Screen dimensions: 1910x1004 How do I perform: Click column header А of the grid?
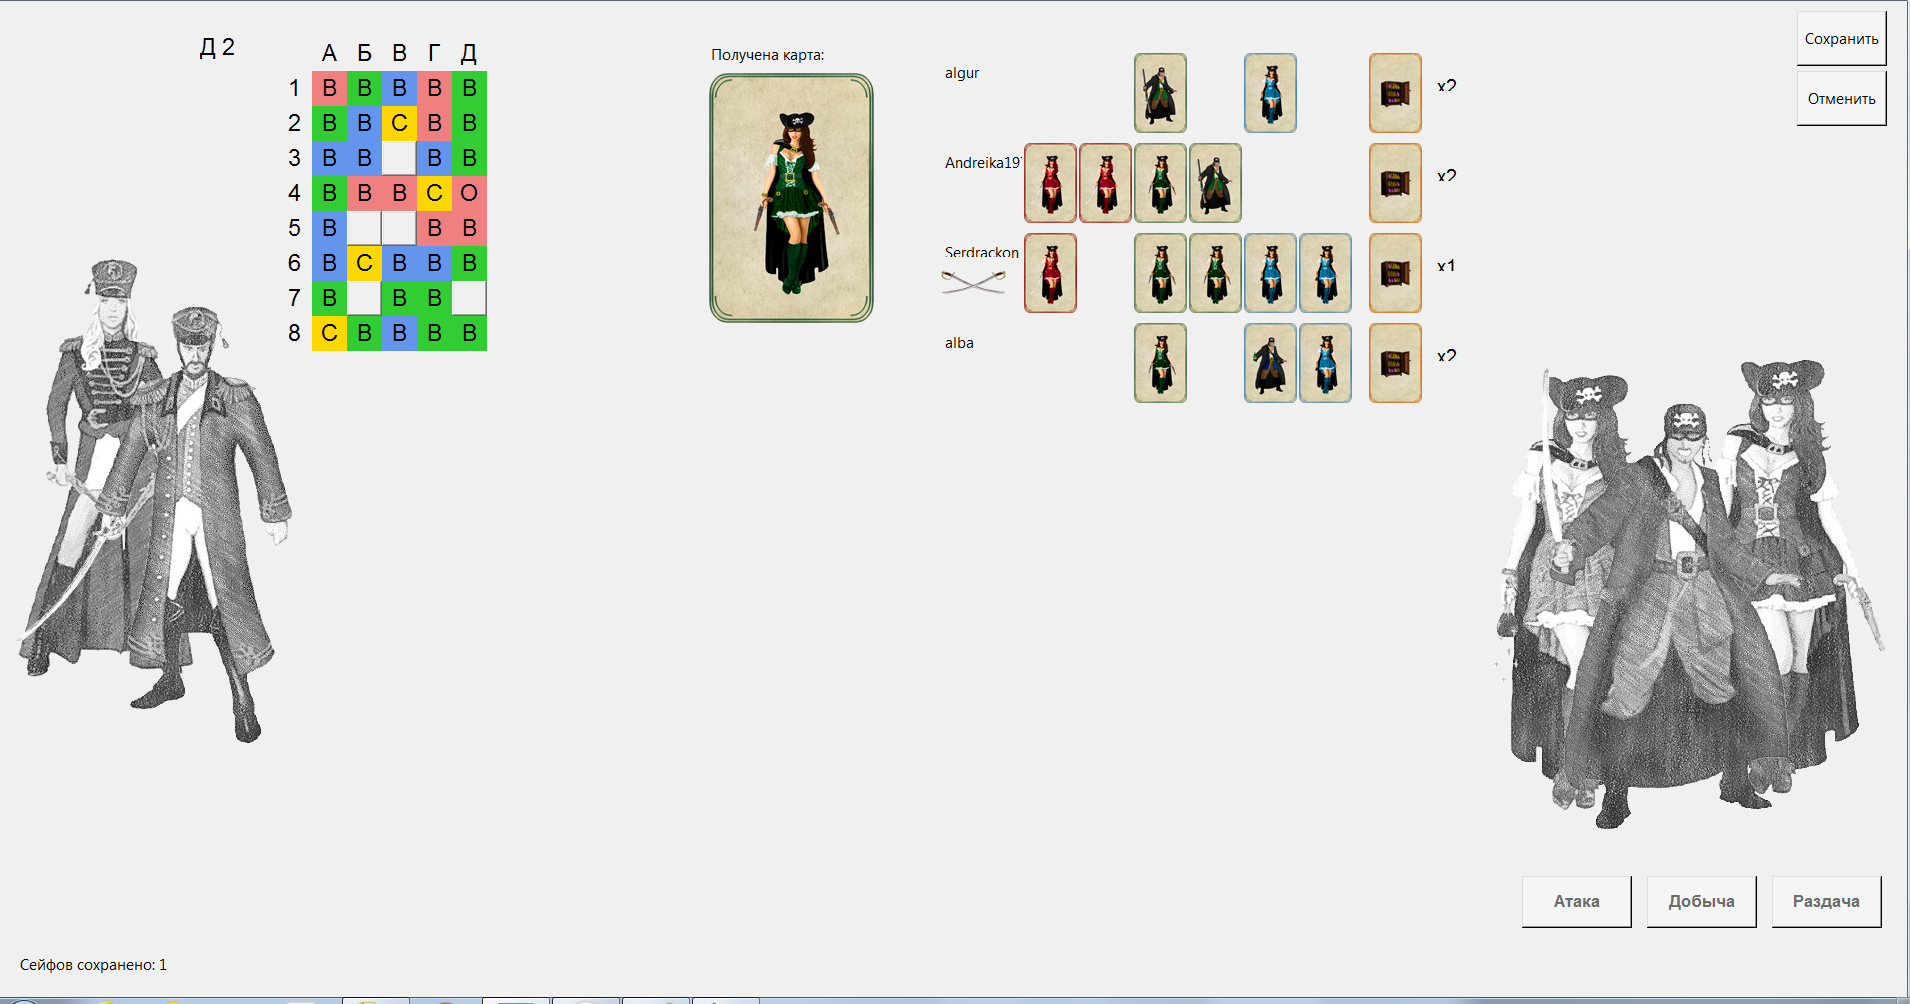click(x=329, y=53)
